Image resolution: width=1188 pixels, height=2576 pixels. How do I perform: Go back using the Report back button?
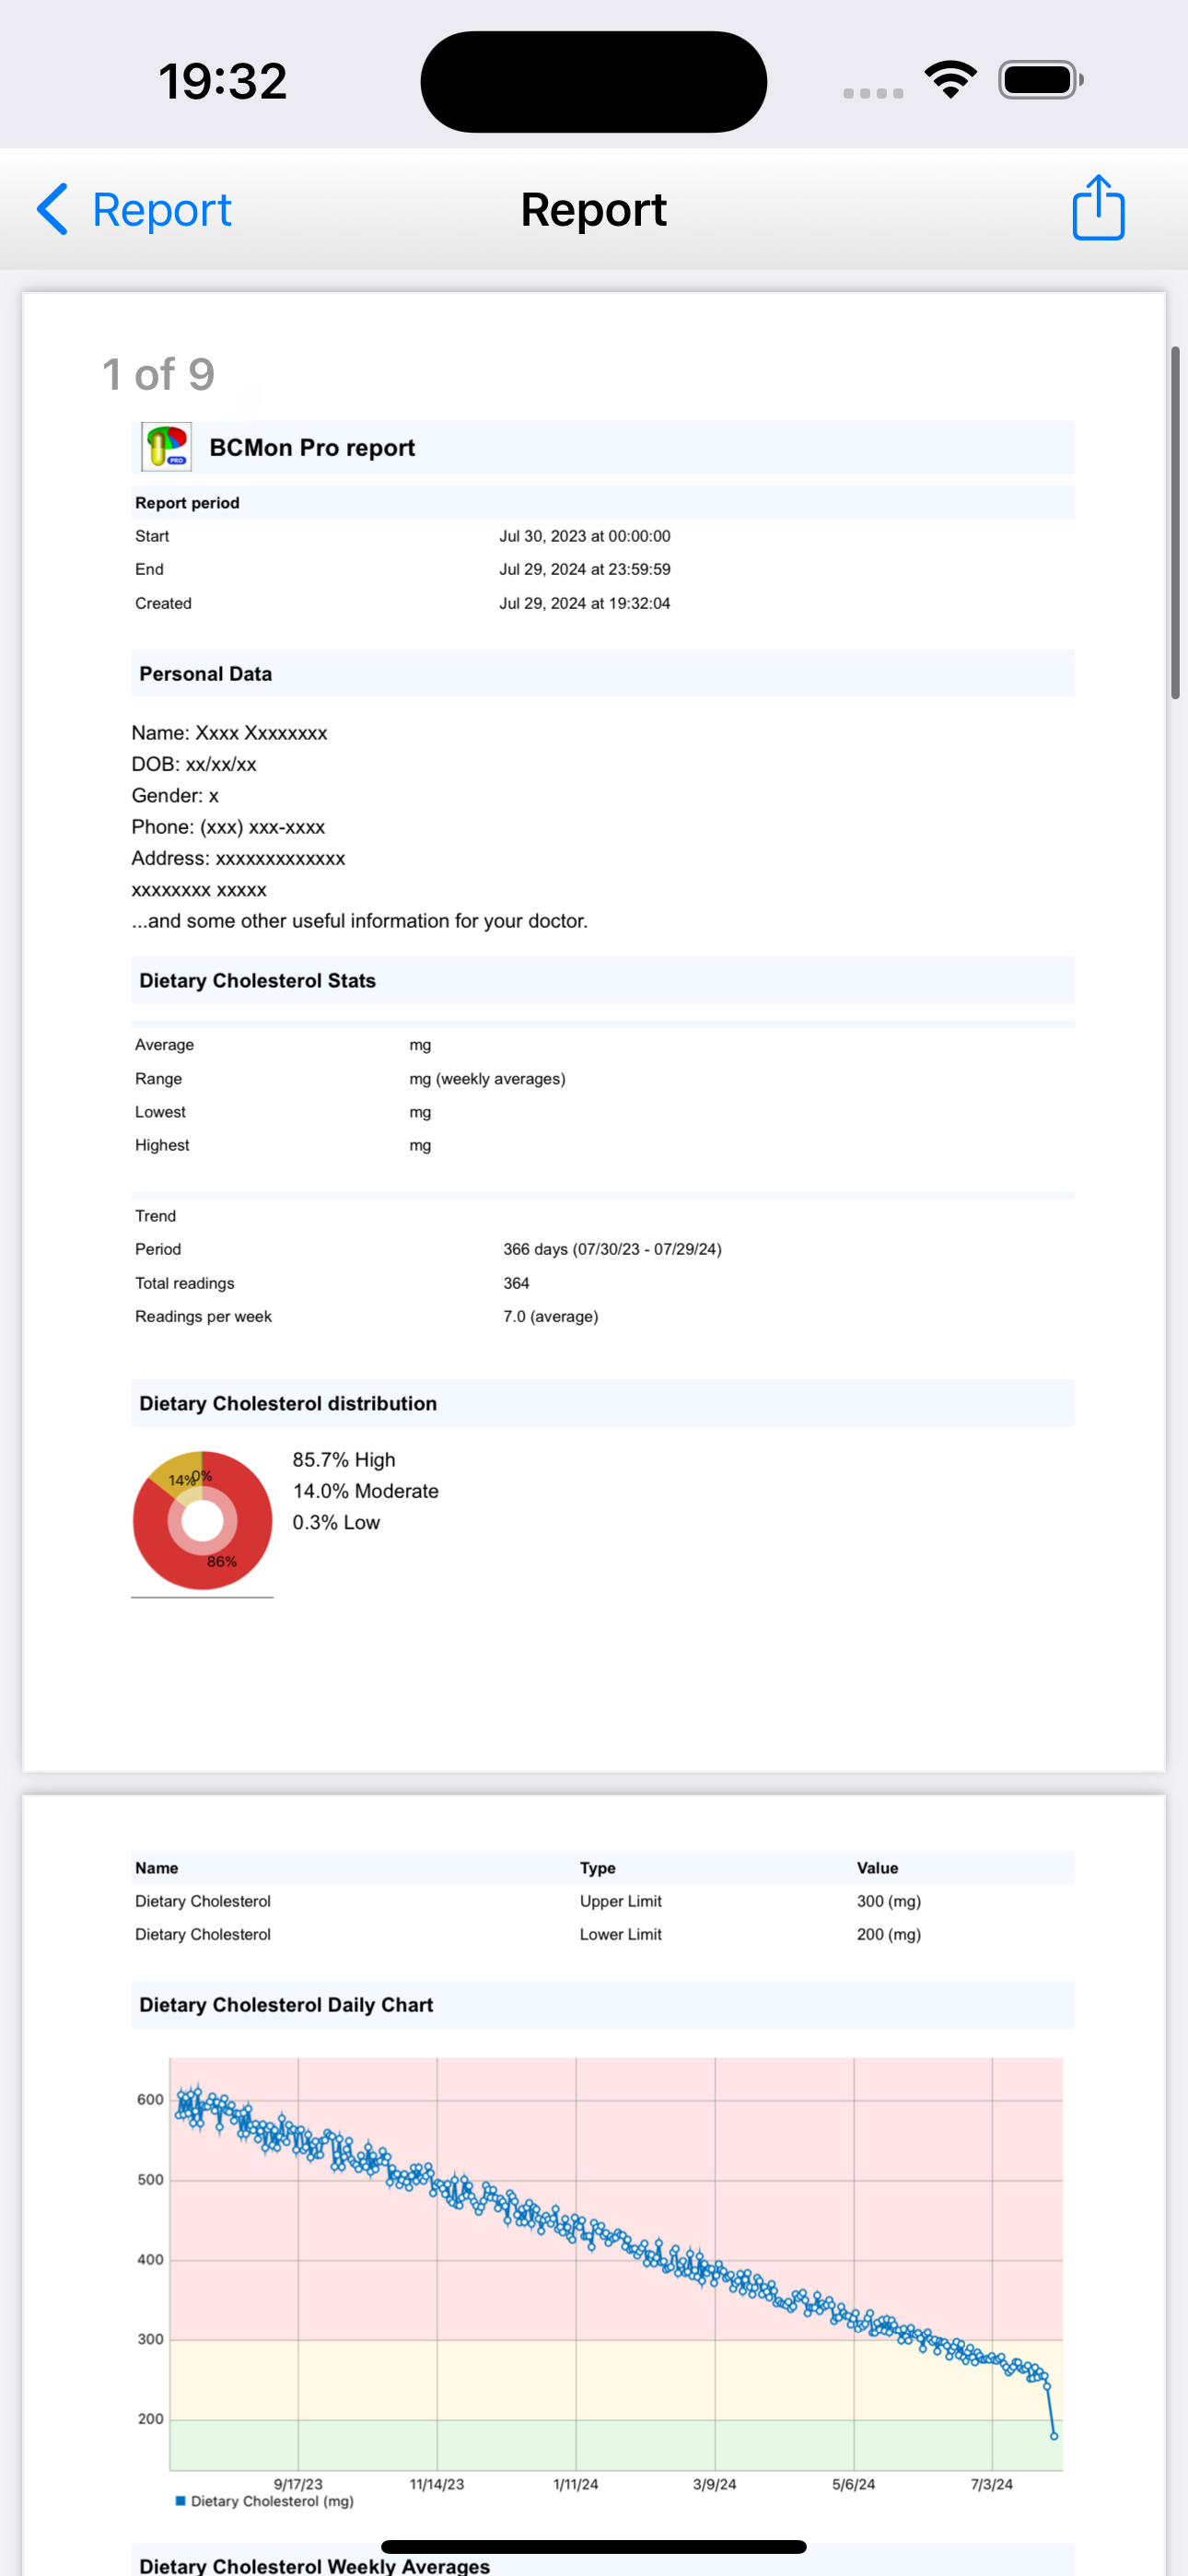(133, 210)
